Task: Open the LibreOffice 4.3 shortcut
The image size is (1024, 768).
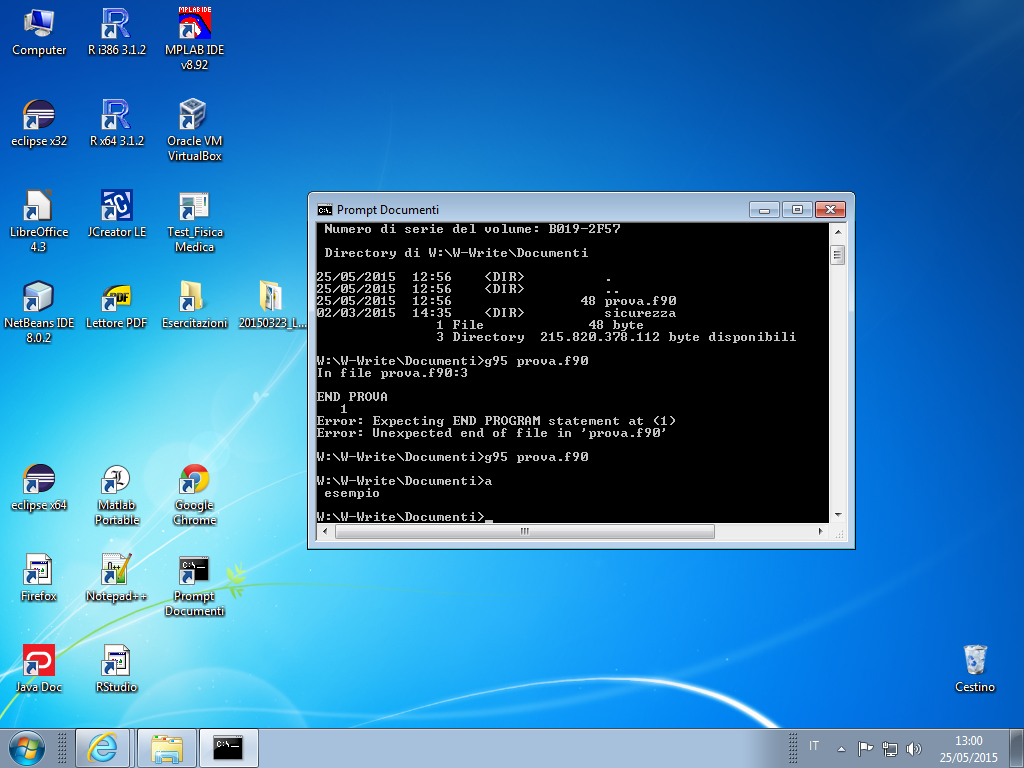Action: point(39,207)
